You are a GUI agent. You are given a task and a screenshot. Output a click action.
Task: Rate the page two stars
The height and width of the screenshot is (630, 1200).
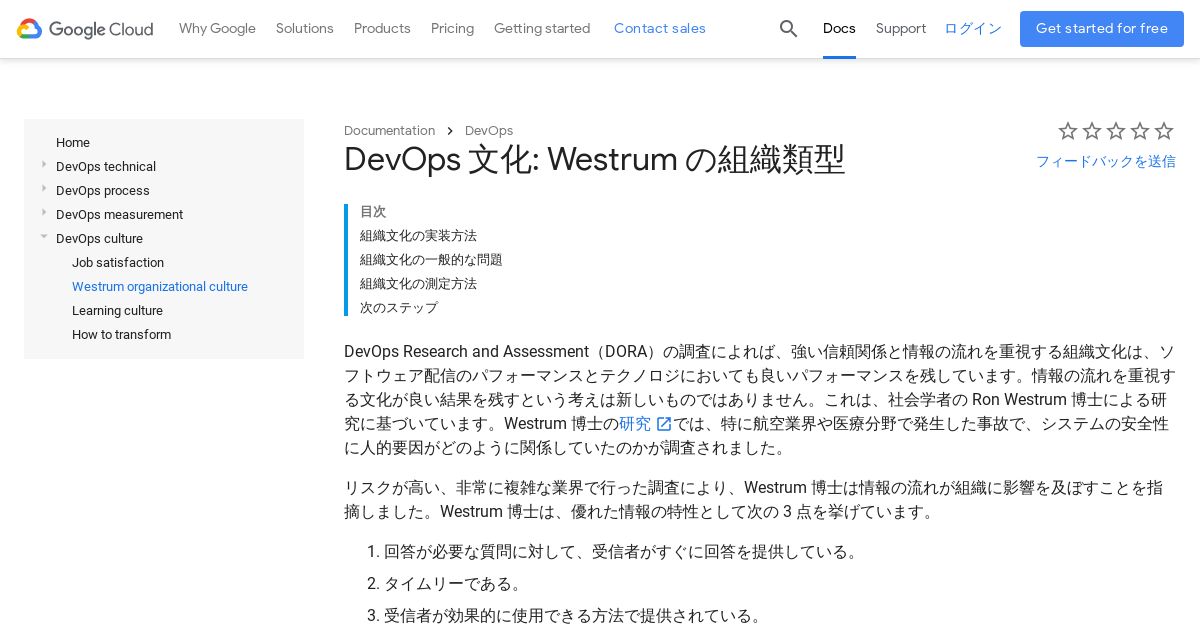(x=1092, y=131)
